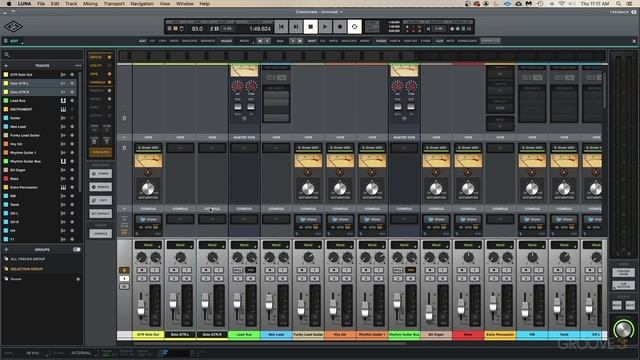Viewport: 640px width, 360px height.
Task: Open the Navigation menu
Action: point(142,4)
